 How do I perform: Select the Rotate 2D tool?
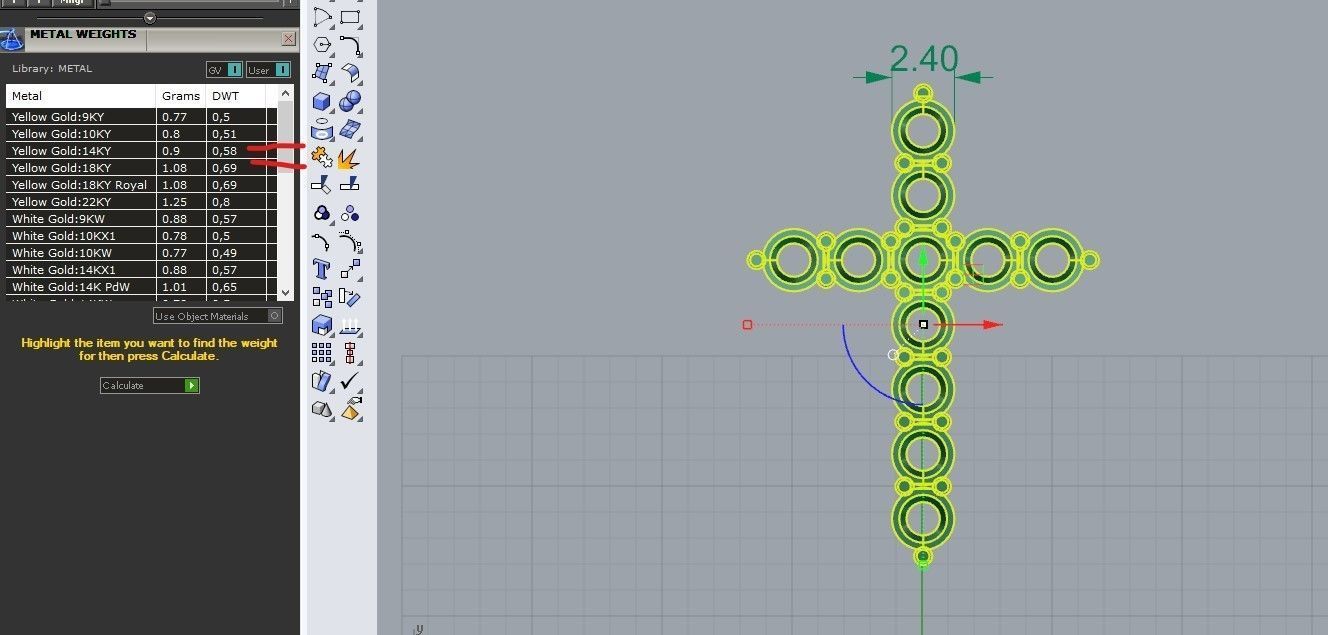(x=350, y=297)
